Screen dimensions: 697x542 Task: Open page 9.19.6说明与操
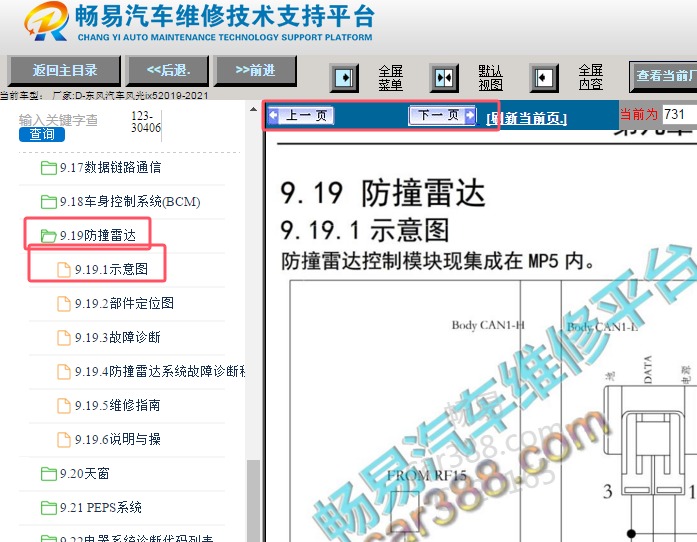click(117, 439)
